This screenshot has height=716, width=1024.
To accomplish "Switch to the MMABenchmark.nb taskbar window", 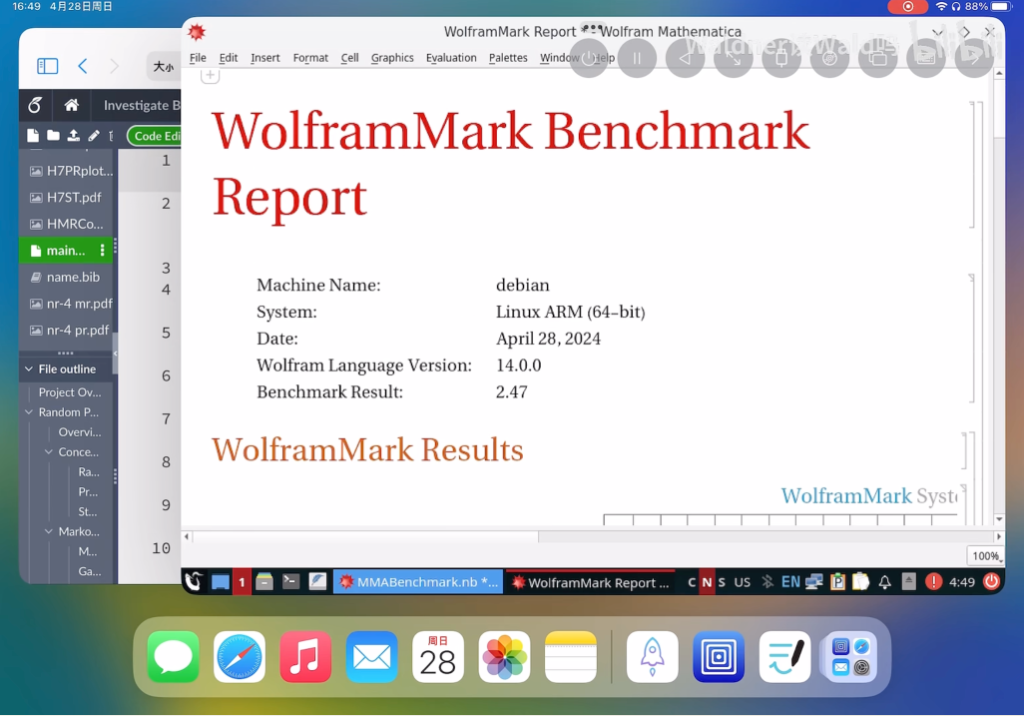I will click(x=418, y=582).
